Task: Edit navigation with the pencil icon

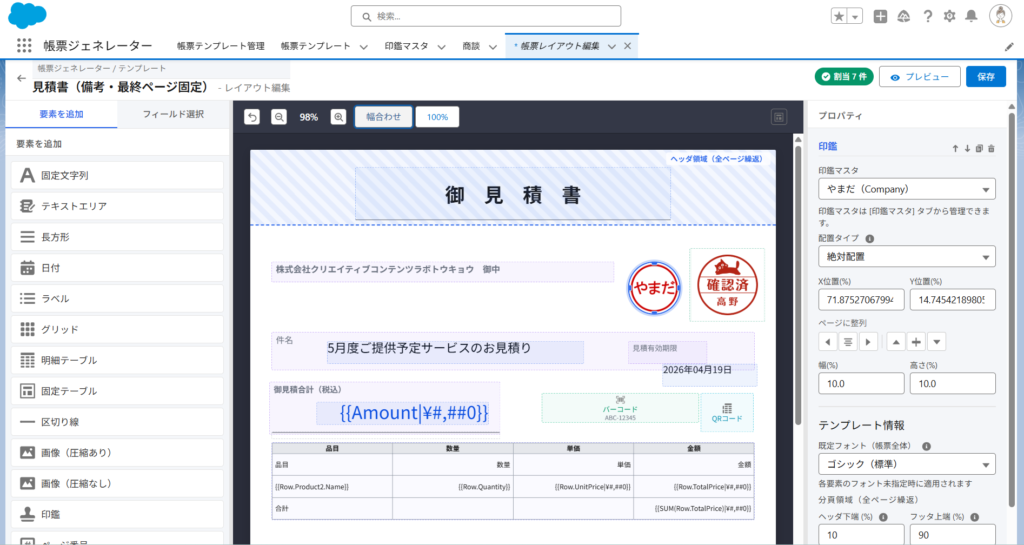Action: [1009, 46]
